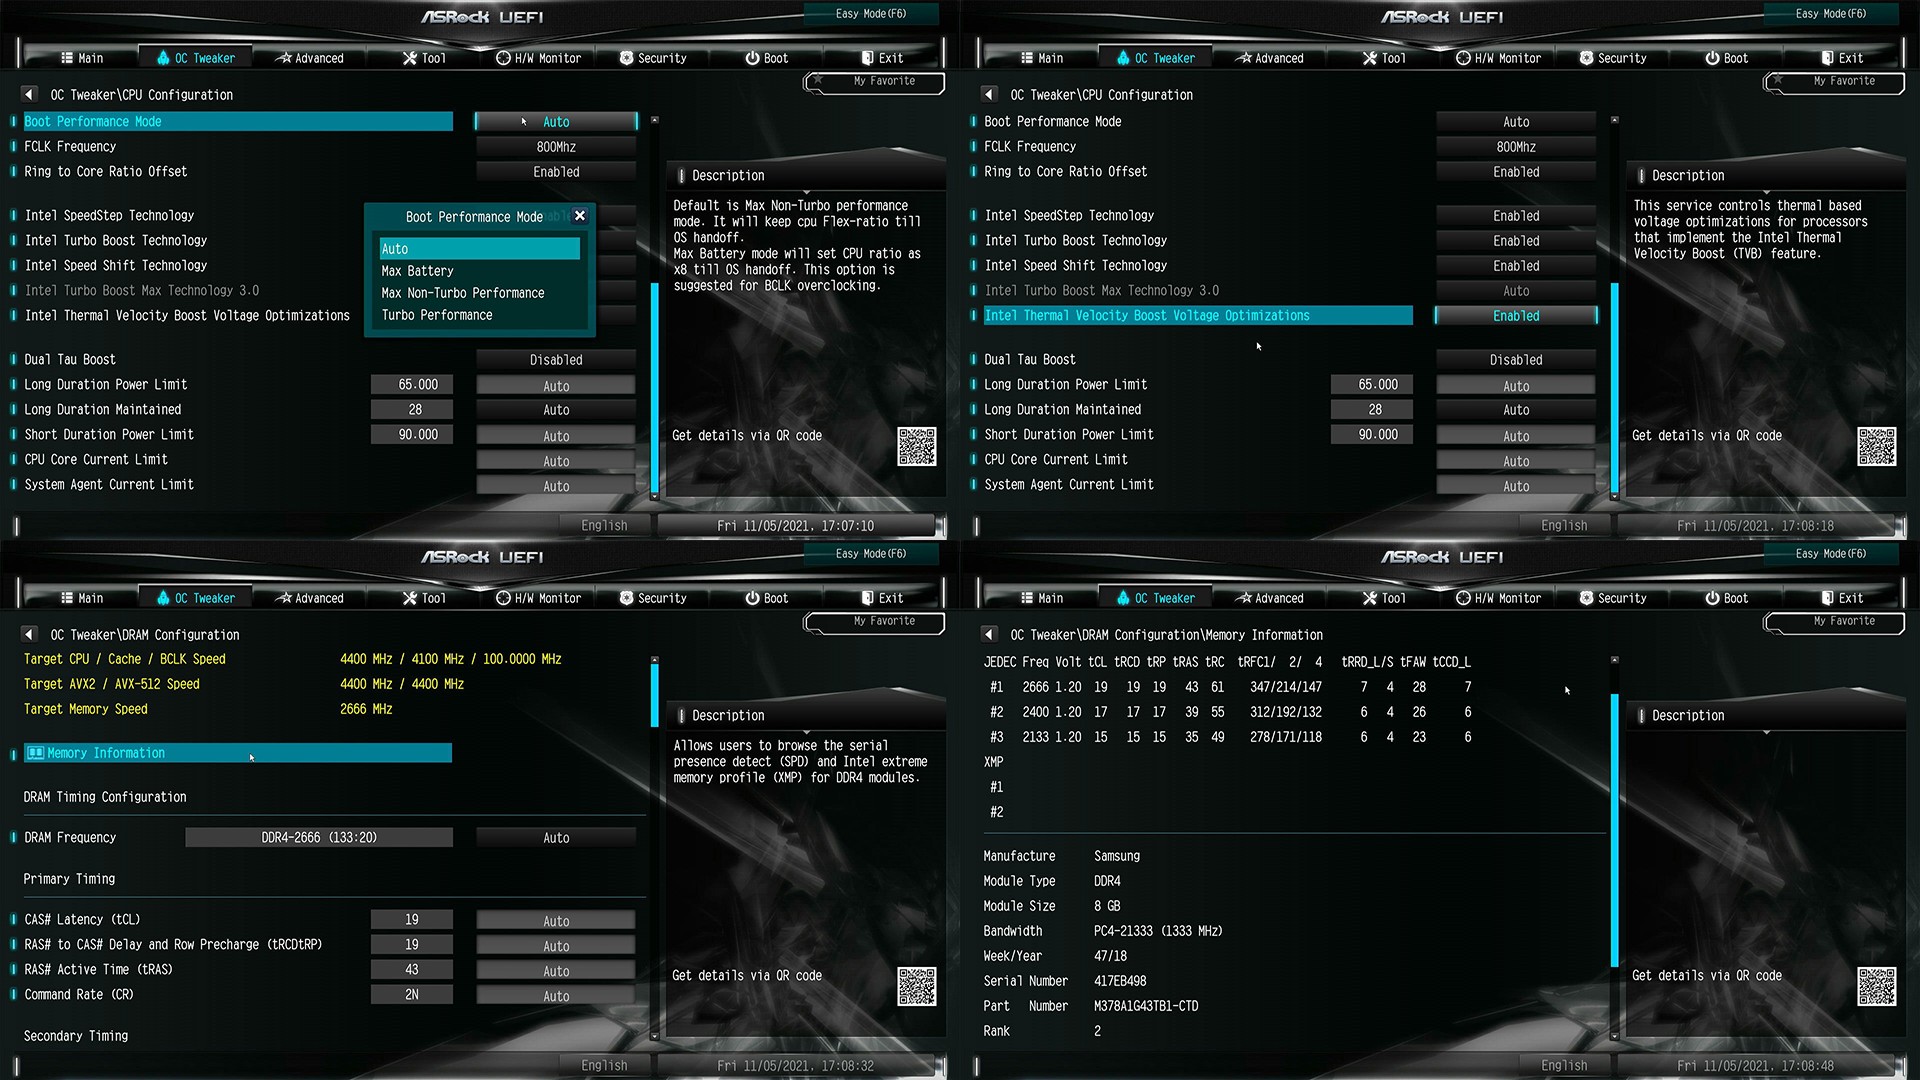This screenshot has height=1080, width=1920.
Task: Click Tool wrench tab in Memory Information screen
Action: (1383, 598)
